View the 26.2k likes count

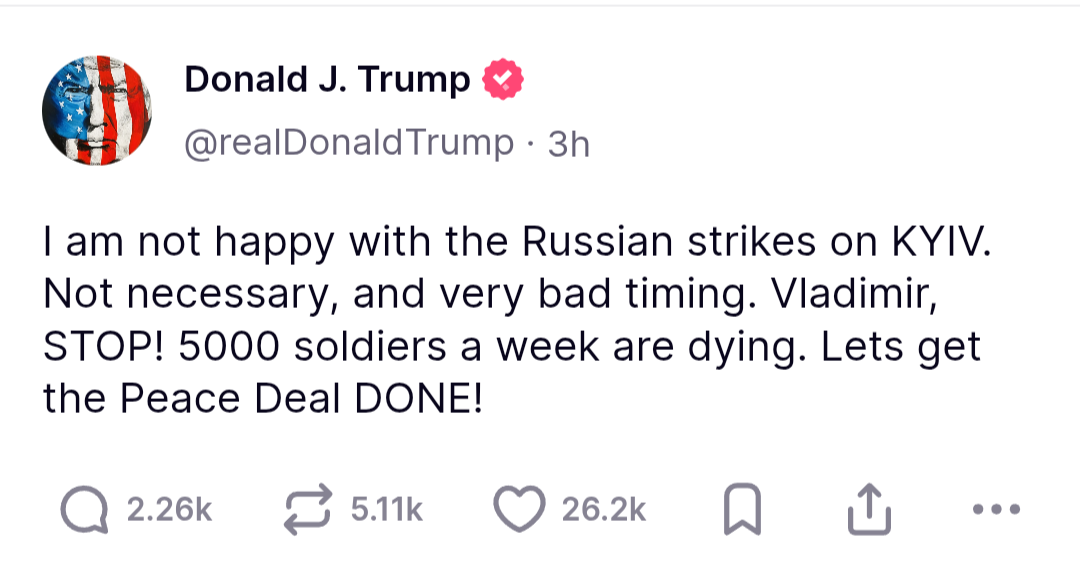604,510
